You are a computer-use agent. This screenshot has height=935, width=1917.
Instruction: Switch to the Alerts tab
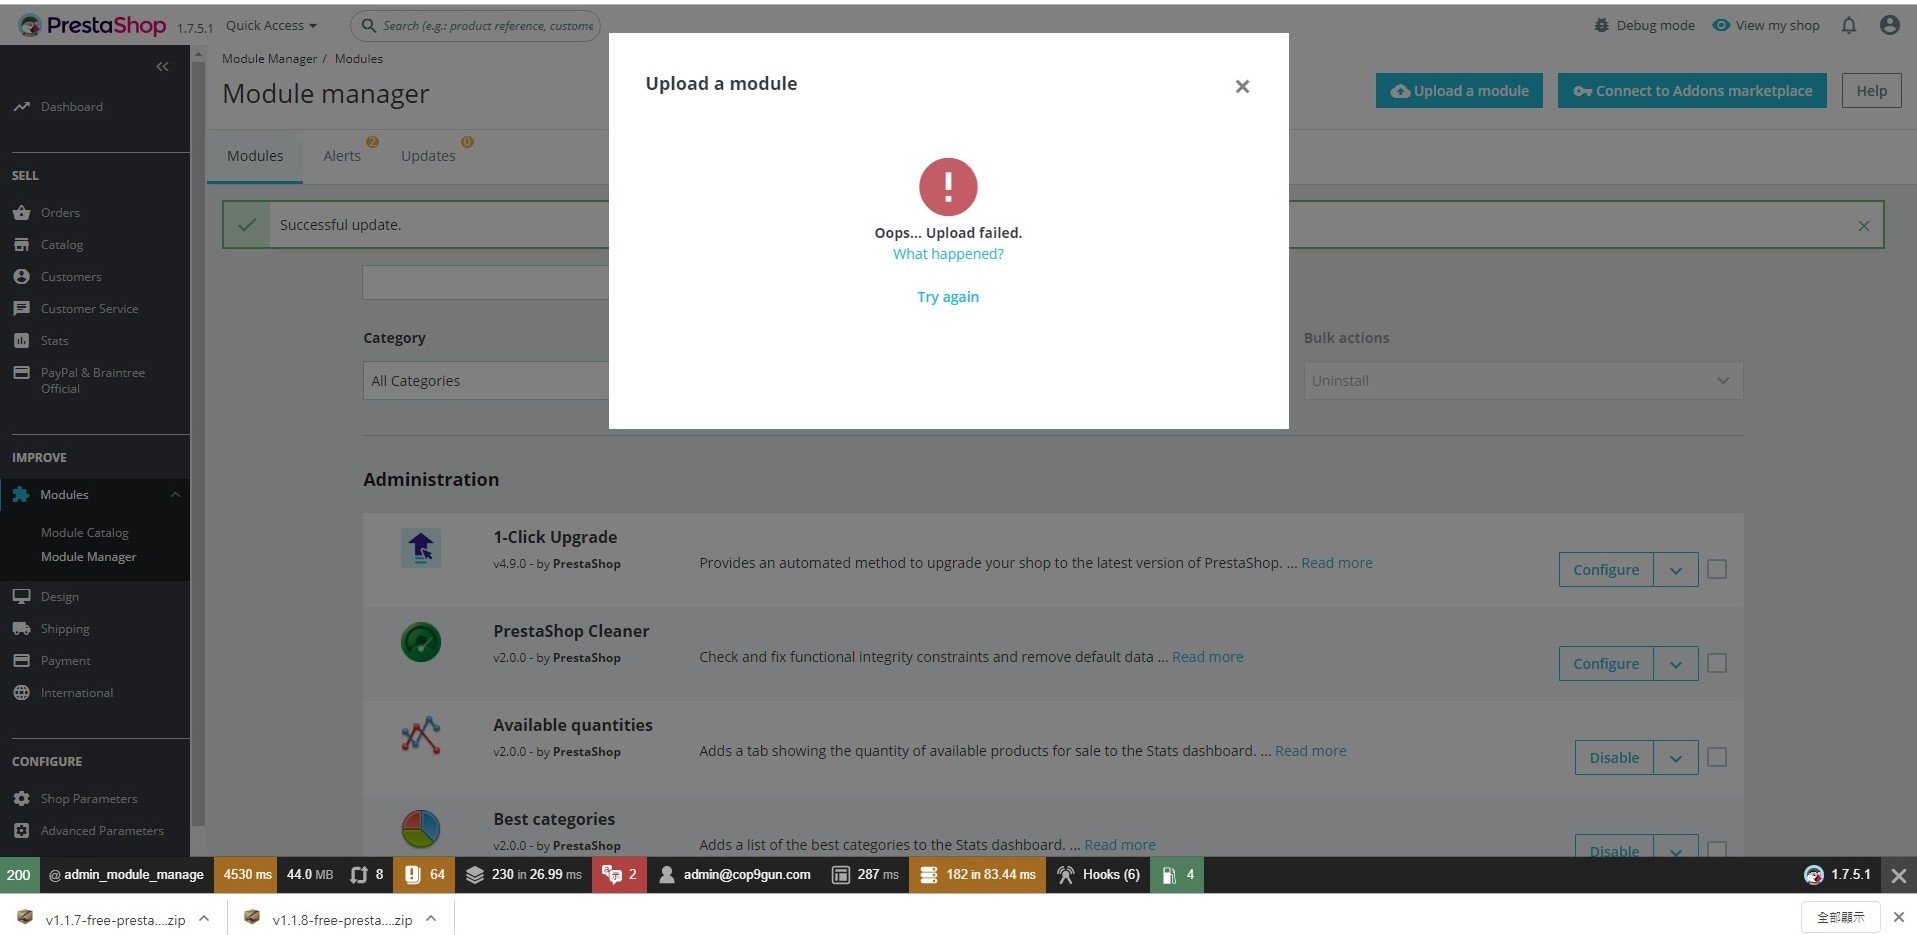342,156
